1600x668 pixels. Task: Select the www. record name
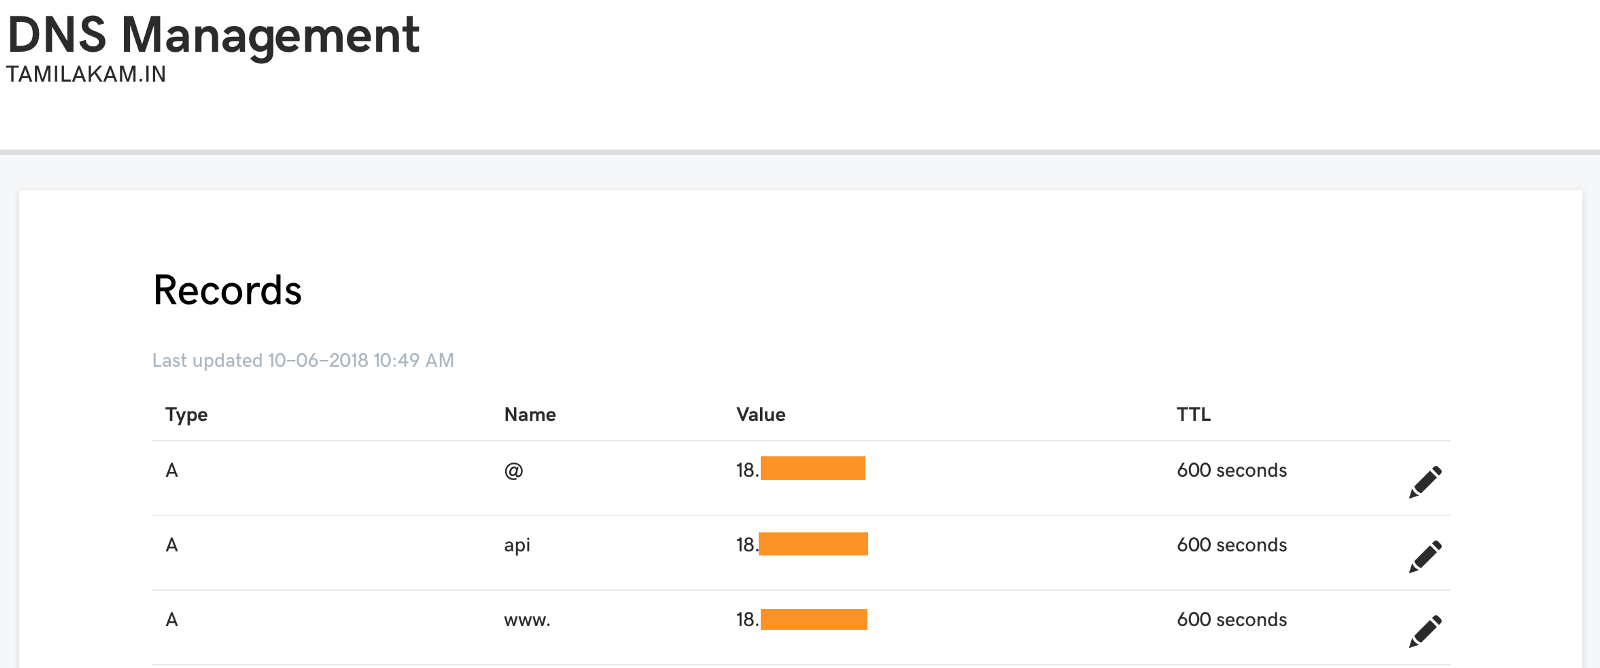527,620
